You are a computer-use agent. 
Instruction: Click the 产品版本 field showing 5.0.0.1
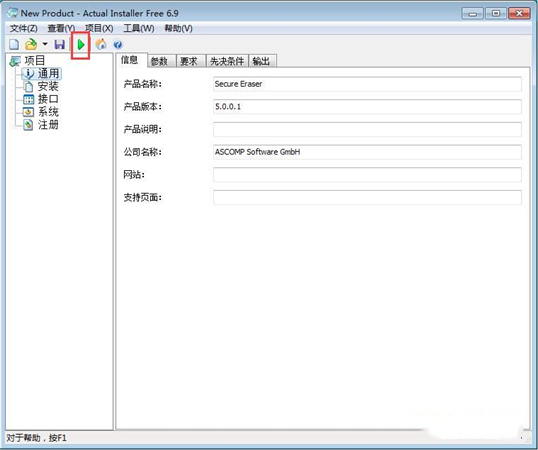tap(367, 107)
